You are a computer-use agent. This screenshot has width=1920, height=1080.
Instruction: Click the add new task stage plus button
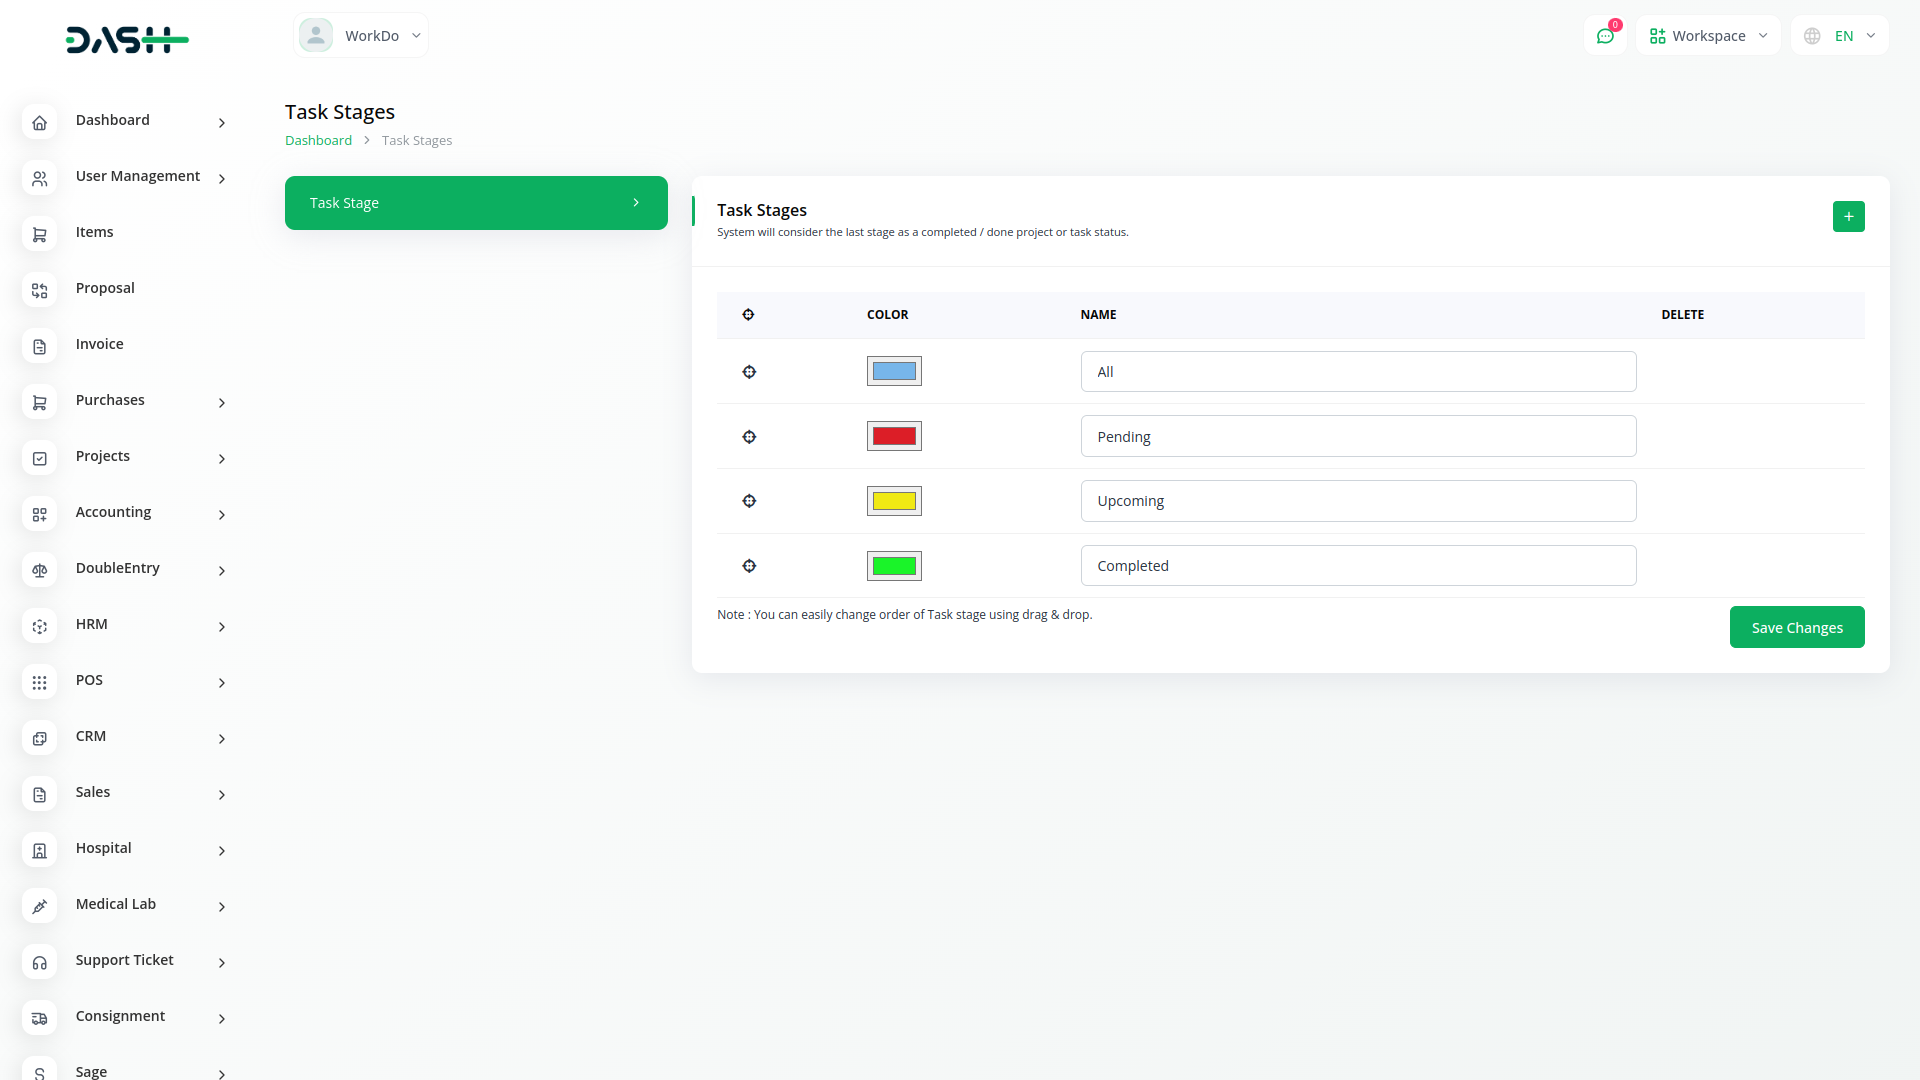tap(1848, 216)
